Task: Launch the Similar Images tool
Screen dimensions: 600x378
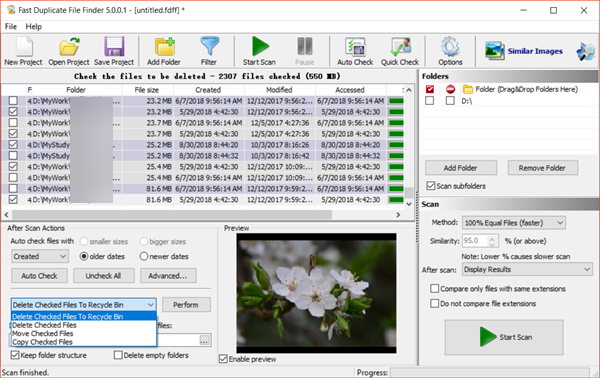Action: click(x=523, y=51)
